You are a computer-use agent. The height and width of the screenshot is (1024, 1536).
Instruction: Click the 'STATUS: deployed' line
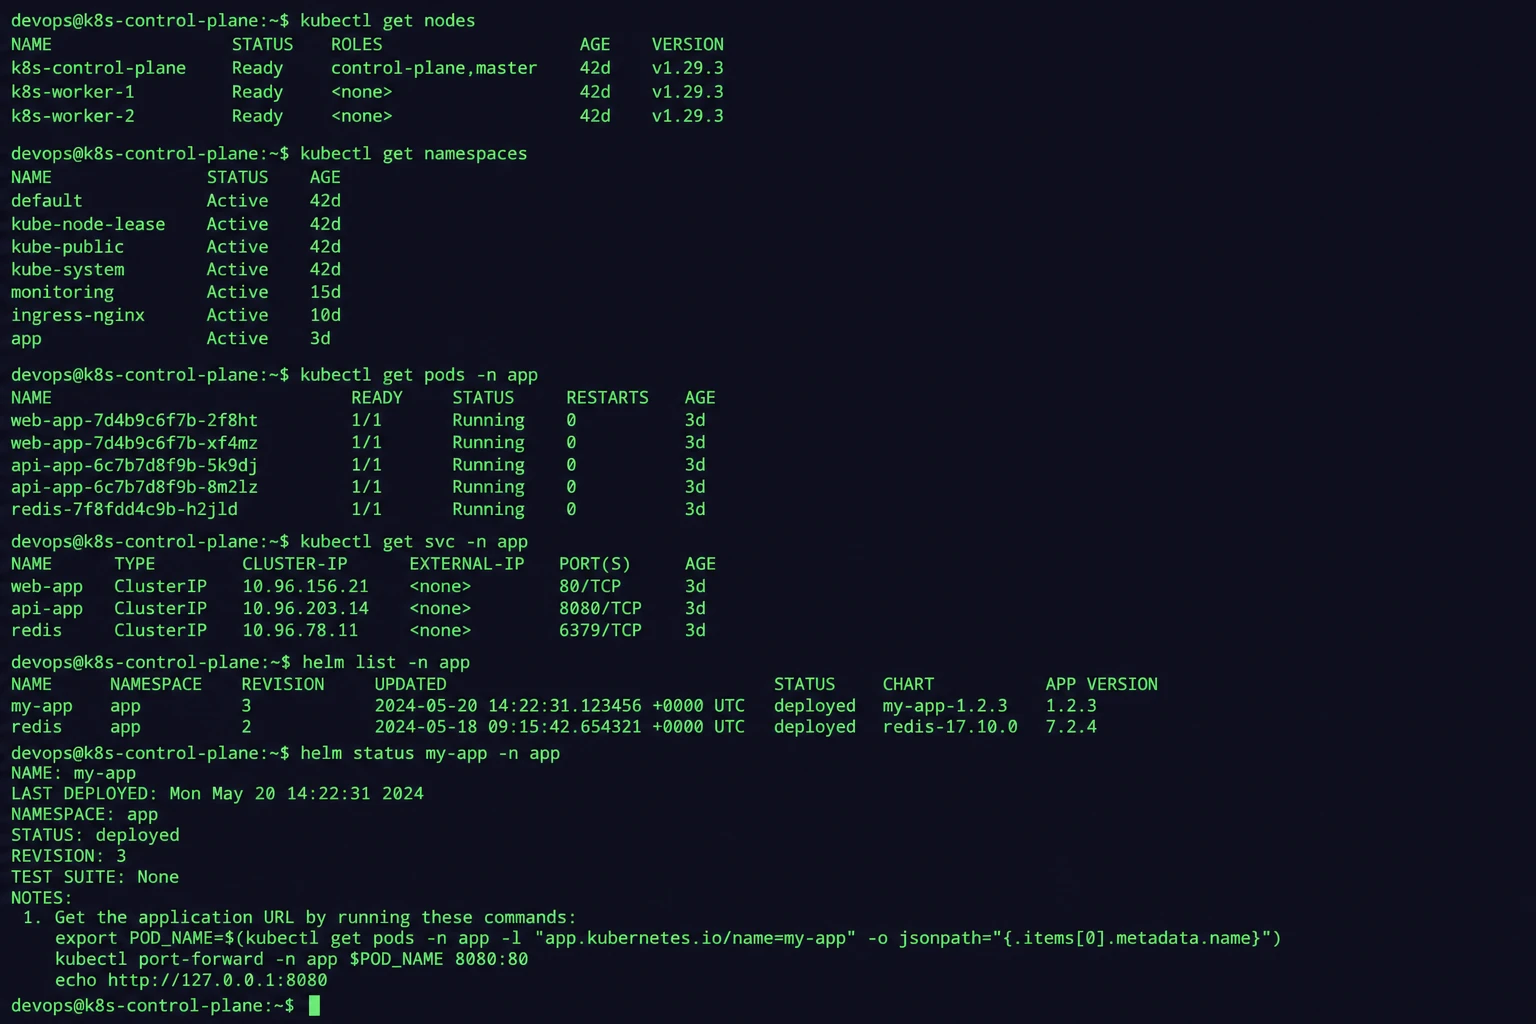click(95, 835)
